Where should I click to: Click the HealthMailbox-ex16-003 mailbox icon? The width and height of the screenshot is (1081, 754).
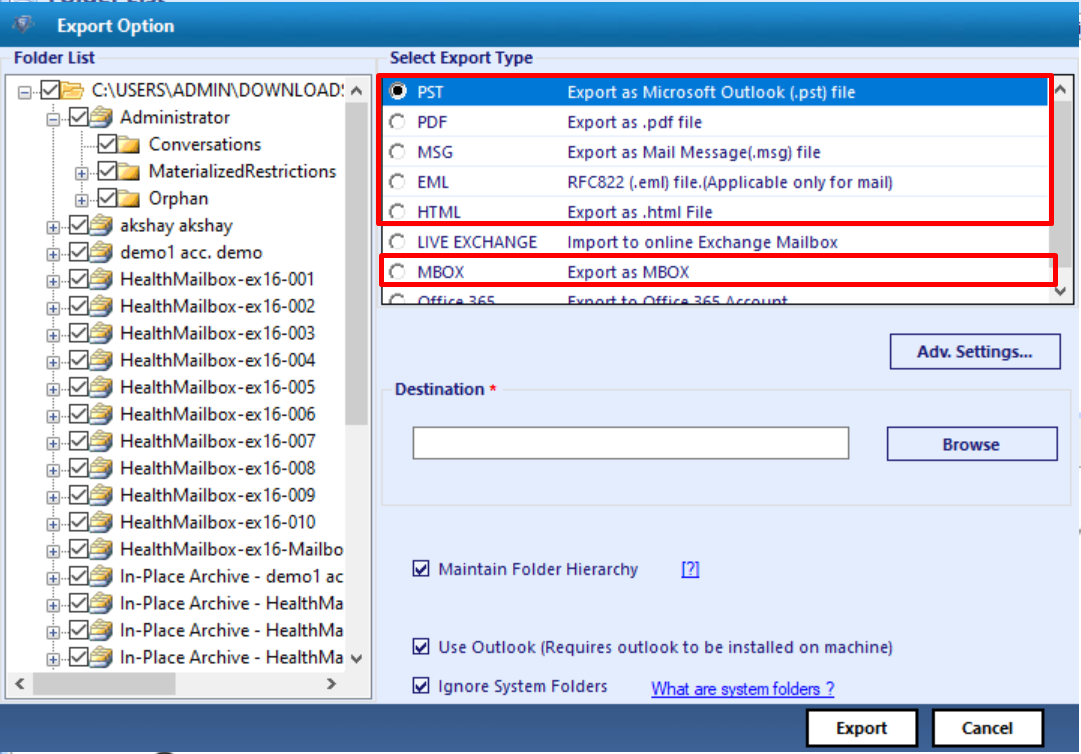pos(101,333)
